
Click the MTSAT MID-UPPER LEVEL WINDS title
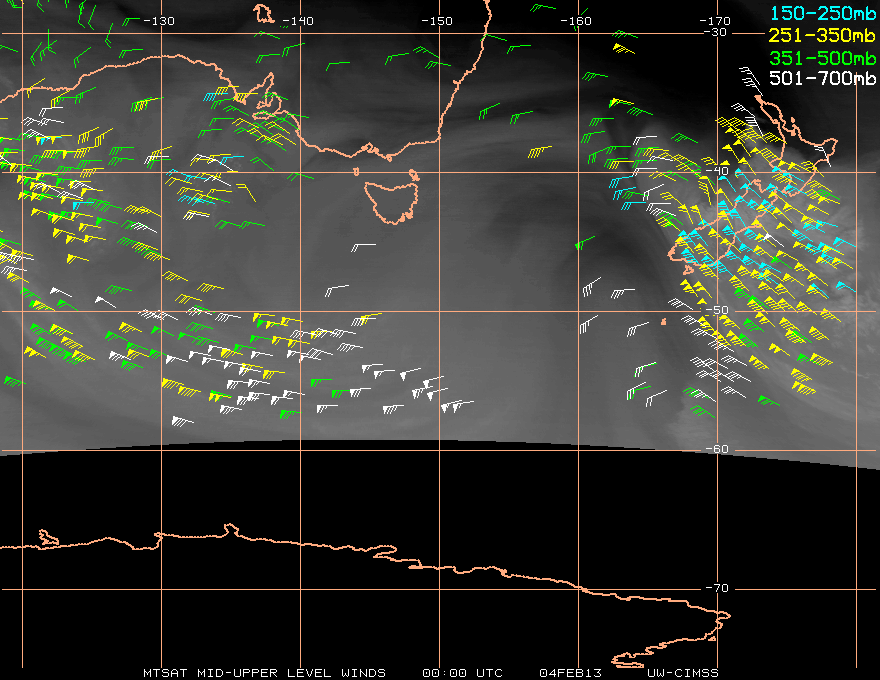click(x=264, y=673)
